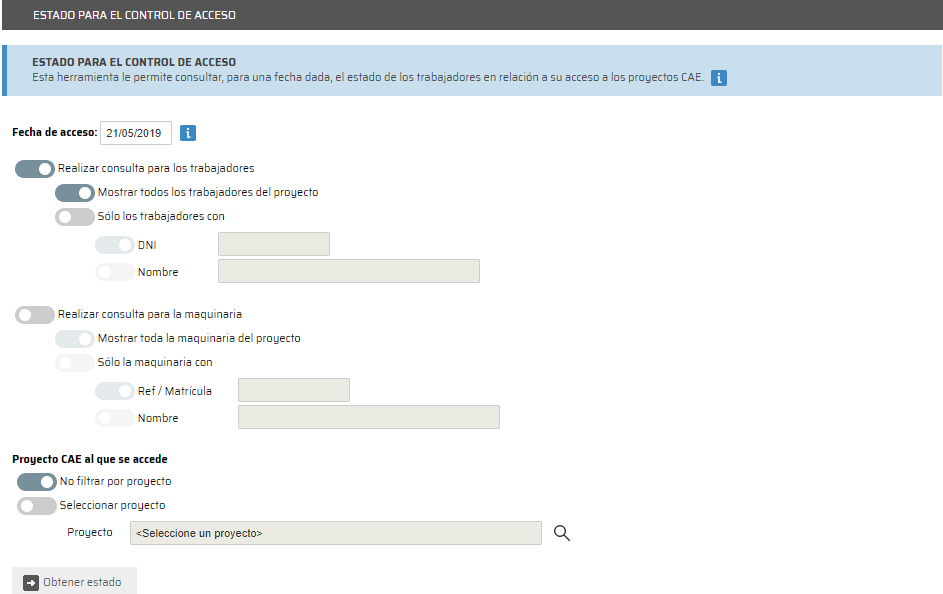This screenshot has width=943, height=594.
Task: Click the Ref / Matrícula text field
Action: click(293, 390)
